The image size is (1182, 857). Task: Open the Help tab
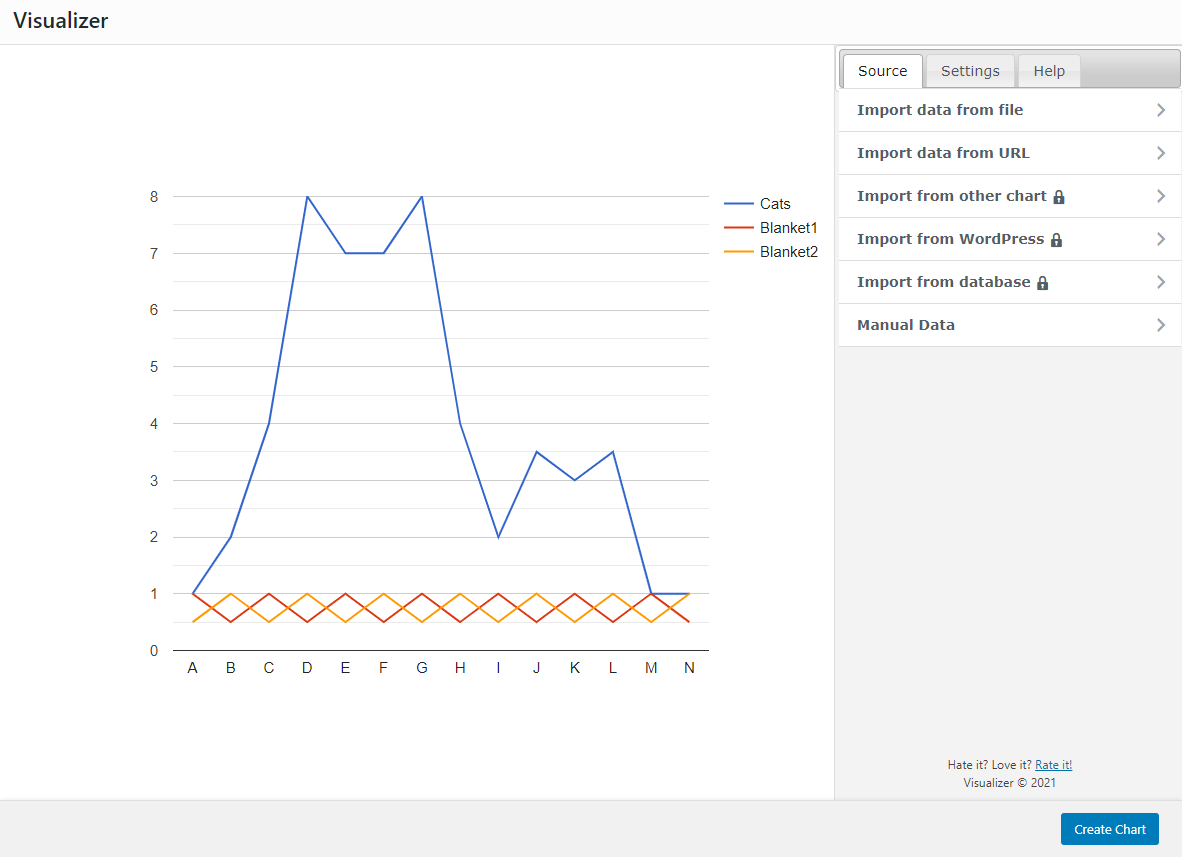(1048, 70)
